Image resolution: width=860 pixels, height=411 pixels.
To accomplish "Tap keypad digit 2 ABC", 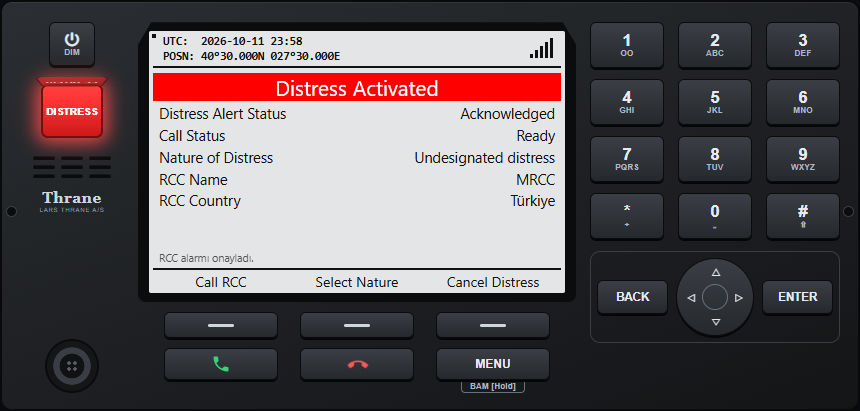I will tap(715, 45).
